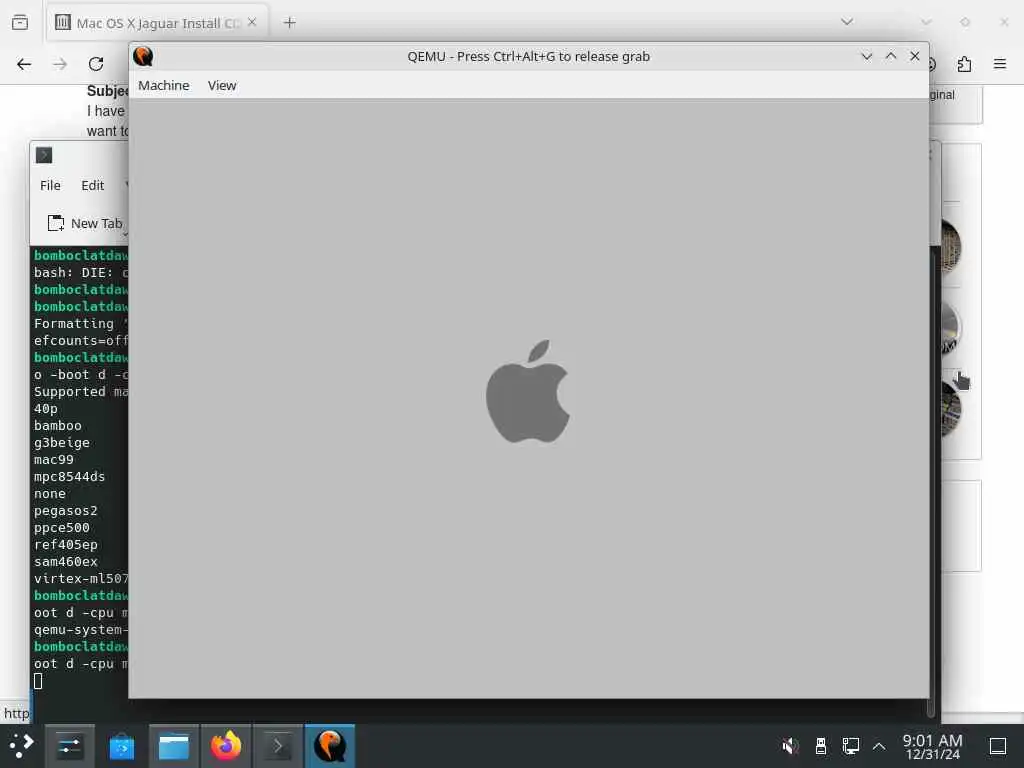Click the show desktop button in the panel
This screenshot has width=1024, height=768.
tap(998, 746)
